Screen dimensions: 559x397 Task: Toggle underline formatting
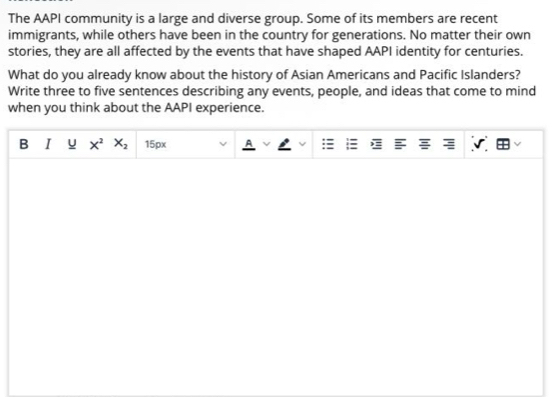72,144
